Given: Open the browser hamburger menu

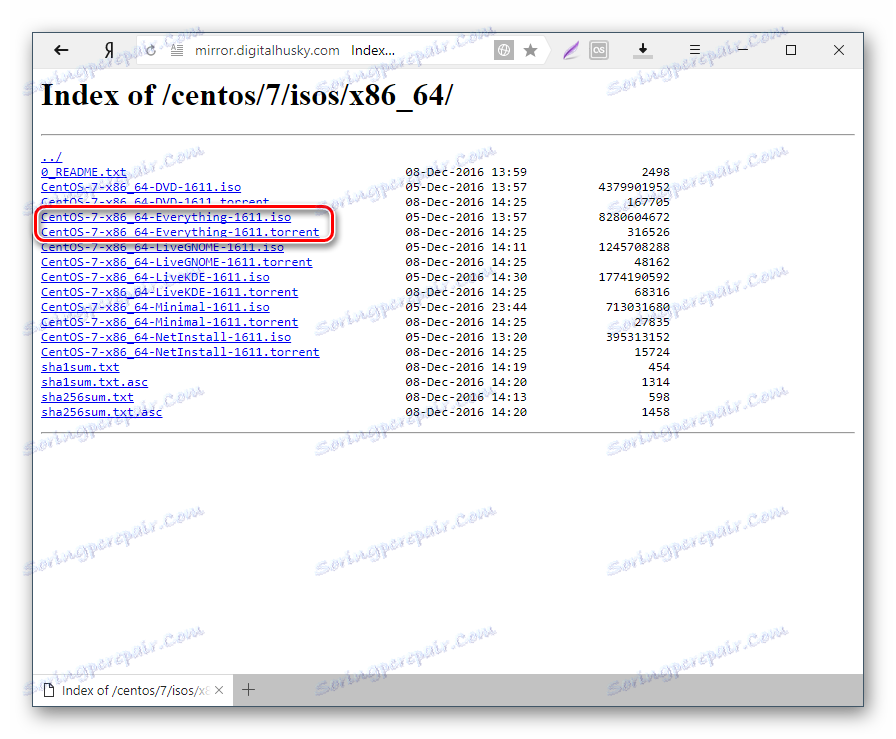Looking at the screenshot, I should click(694, 49).
